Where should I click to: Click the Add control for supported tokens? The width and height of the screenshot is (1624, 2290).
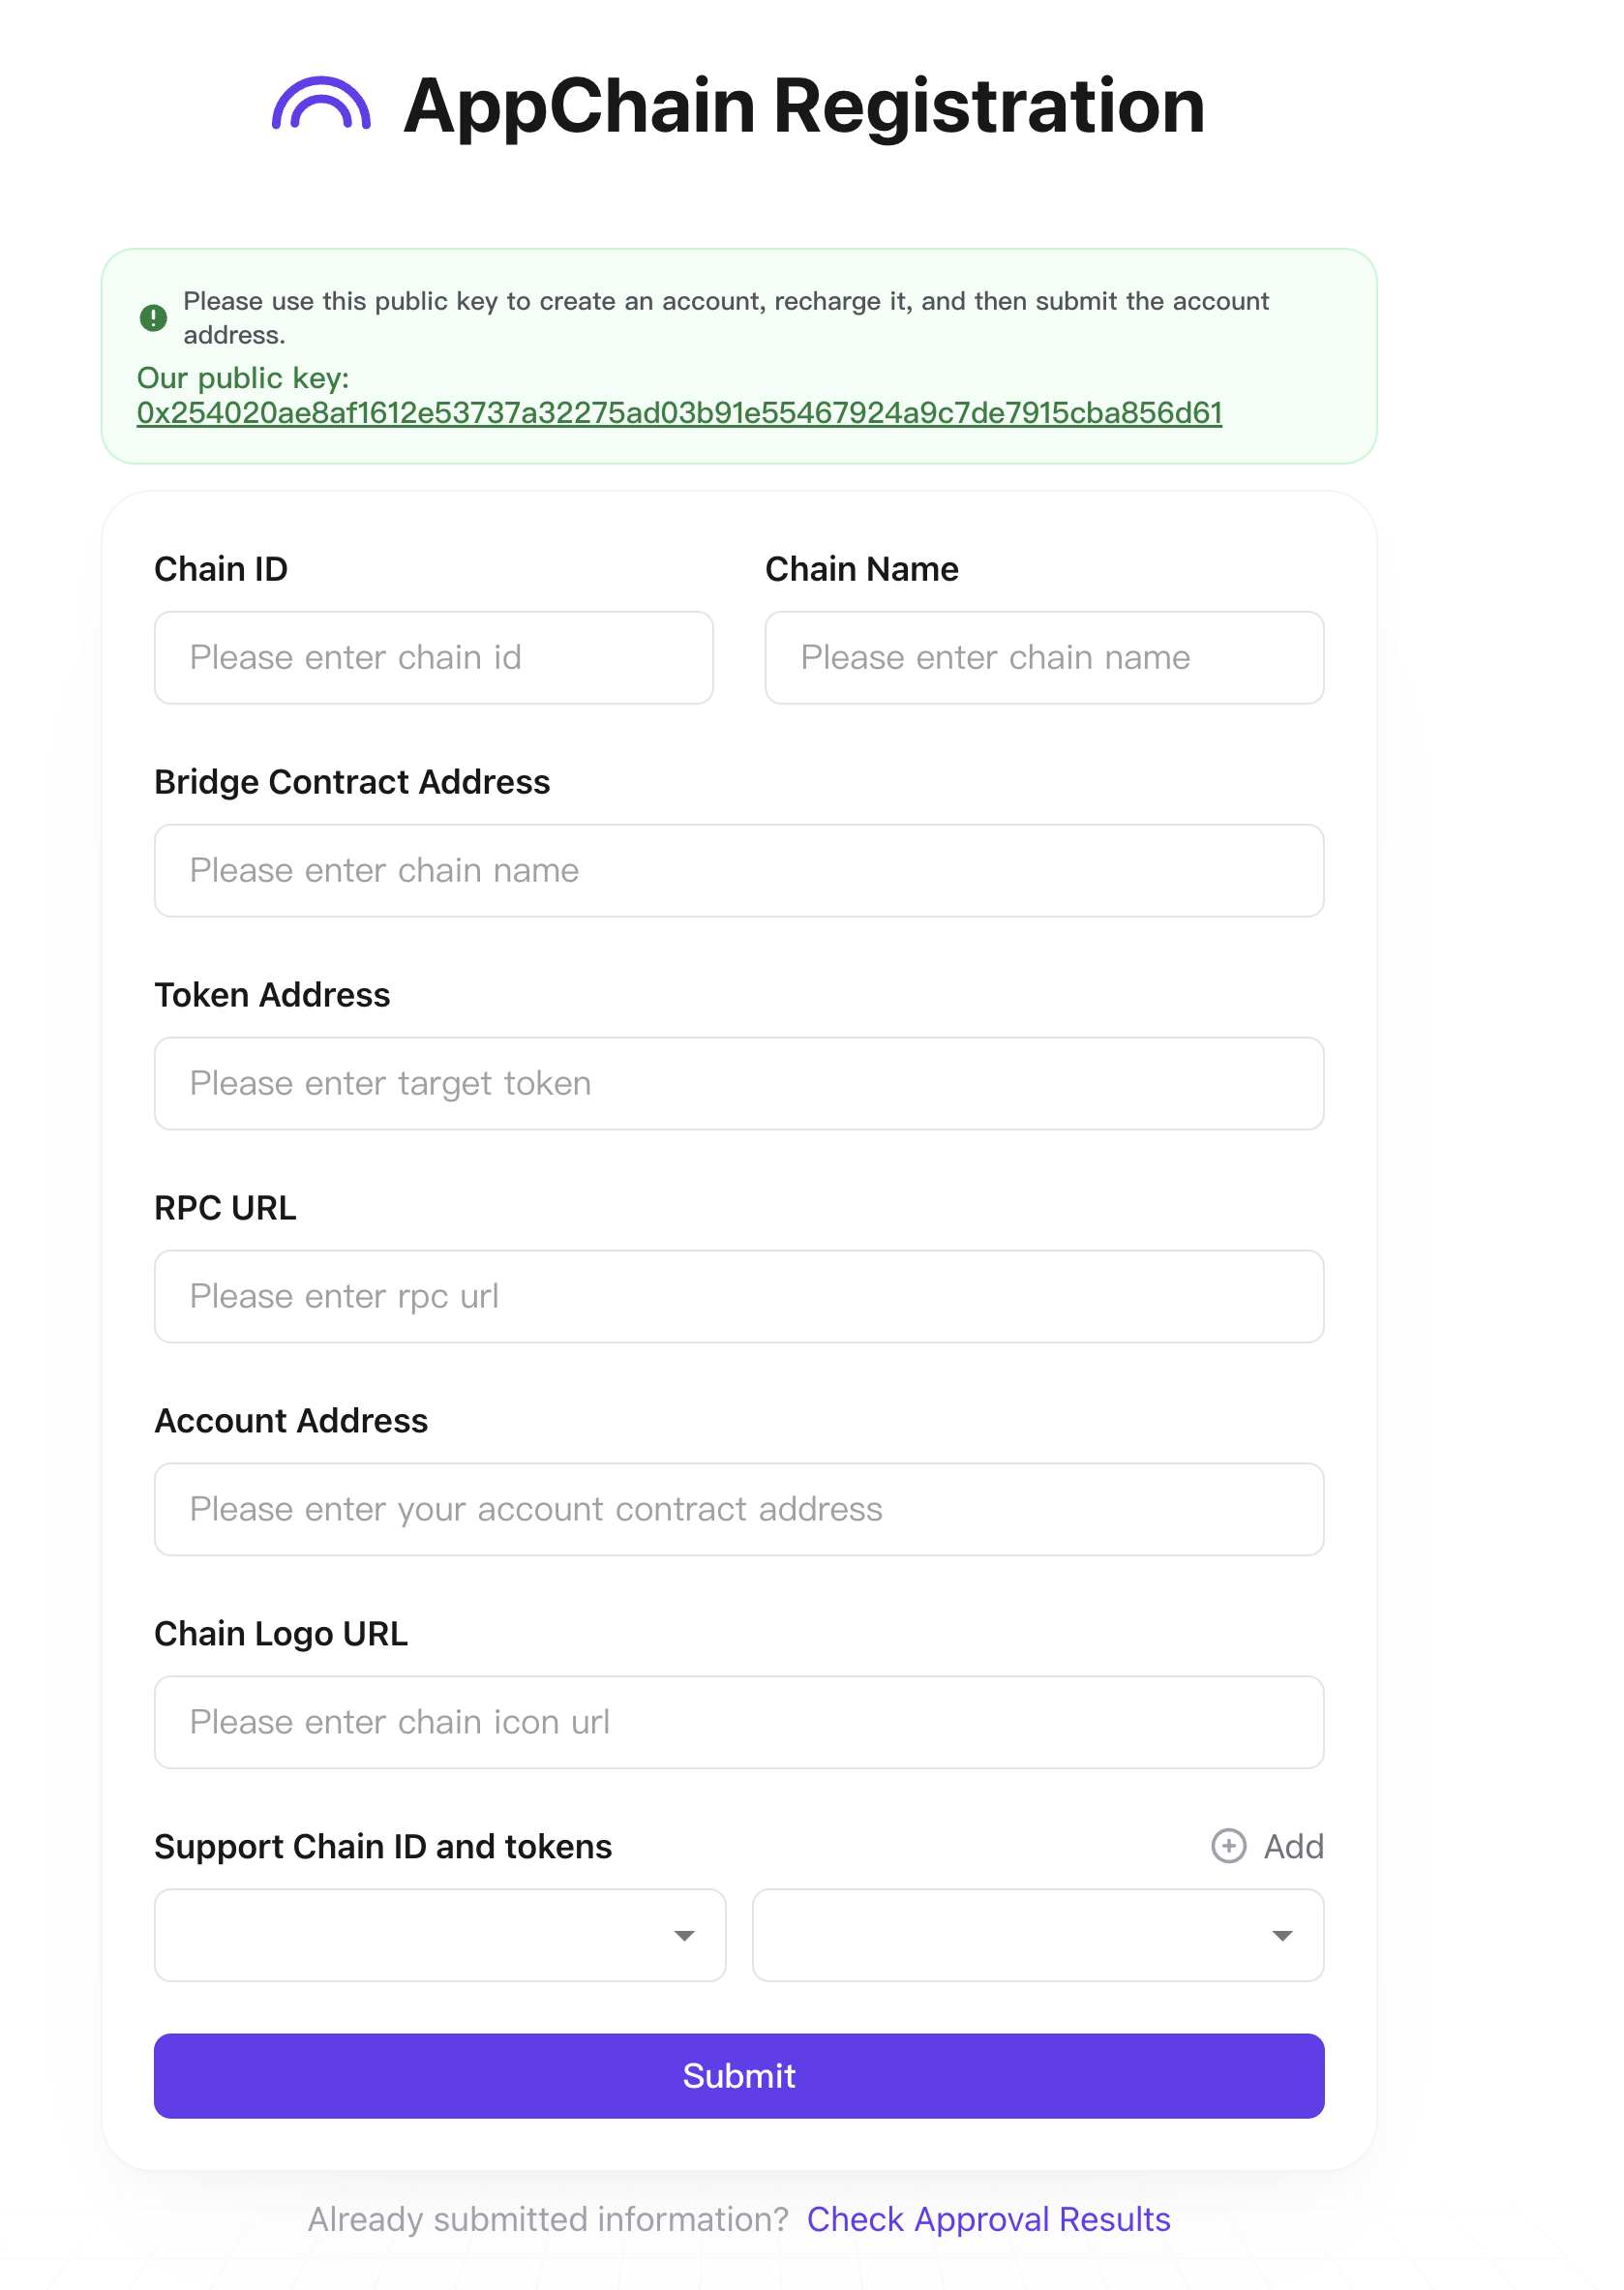(x=1267, y=1847)
